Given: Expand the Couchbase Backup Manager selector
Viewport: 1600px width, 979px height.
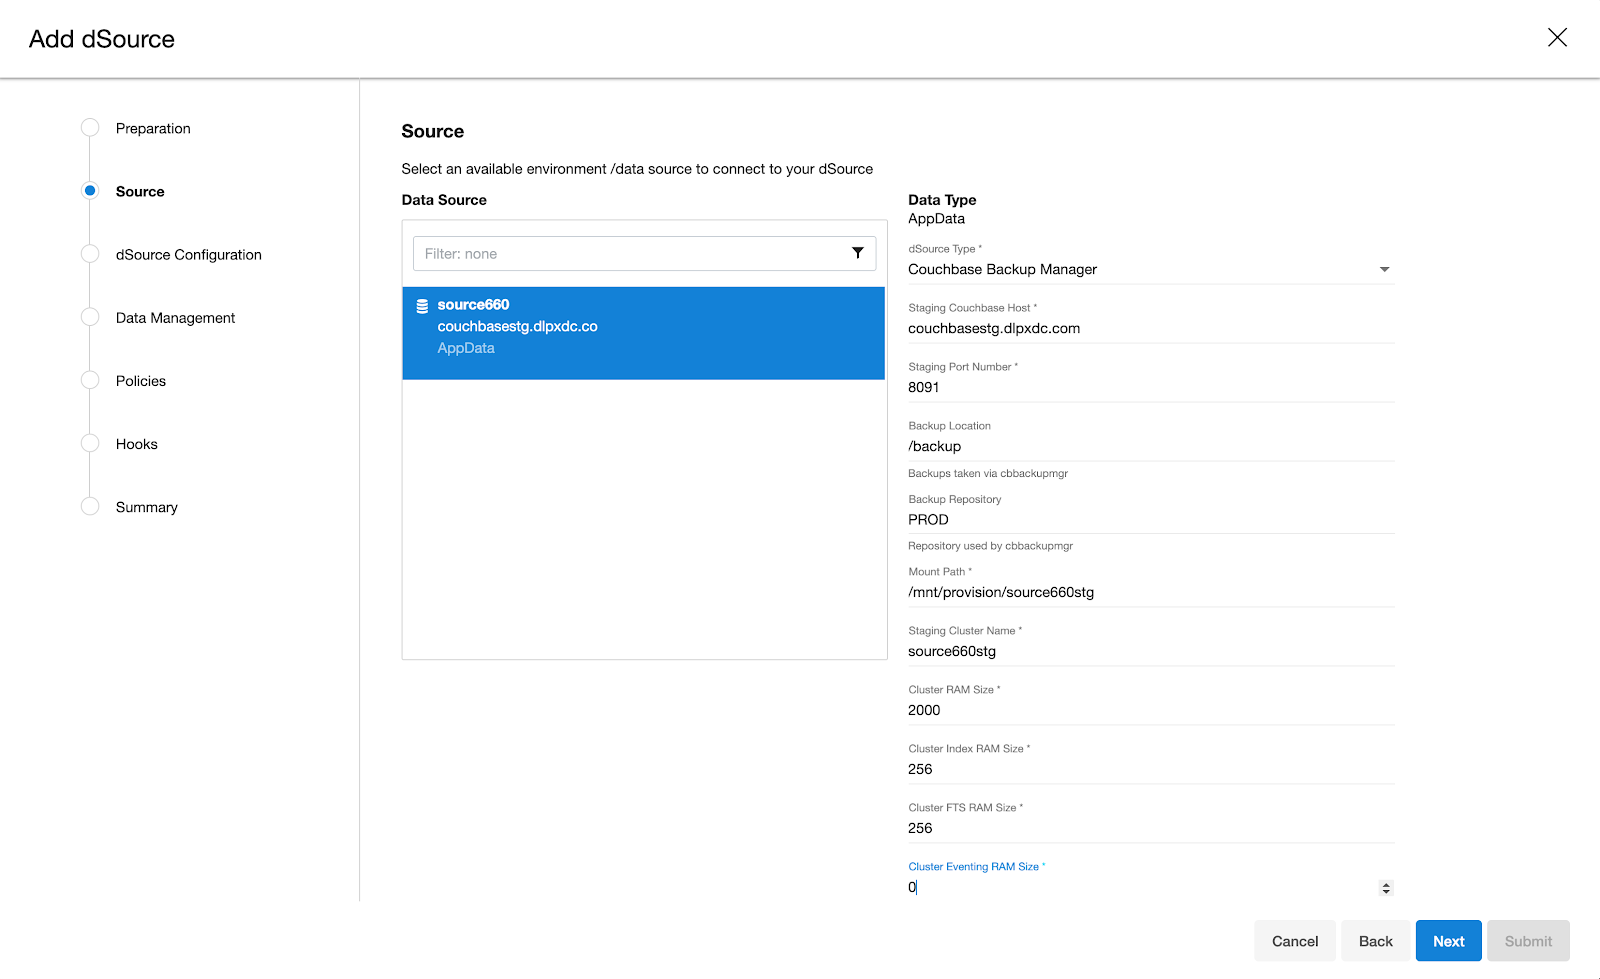Looking at the screenshot, I should click(1385, 269).
